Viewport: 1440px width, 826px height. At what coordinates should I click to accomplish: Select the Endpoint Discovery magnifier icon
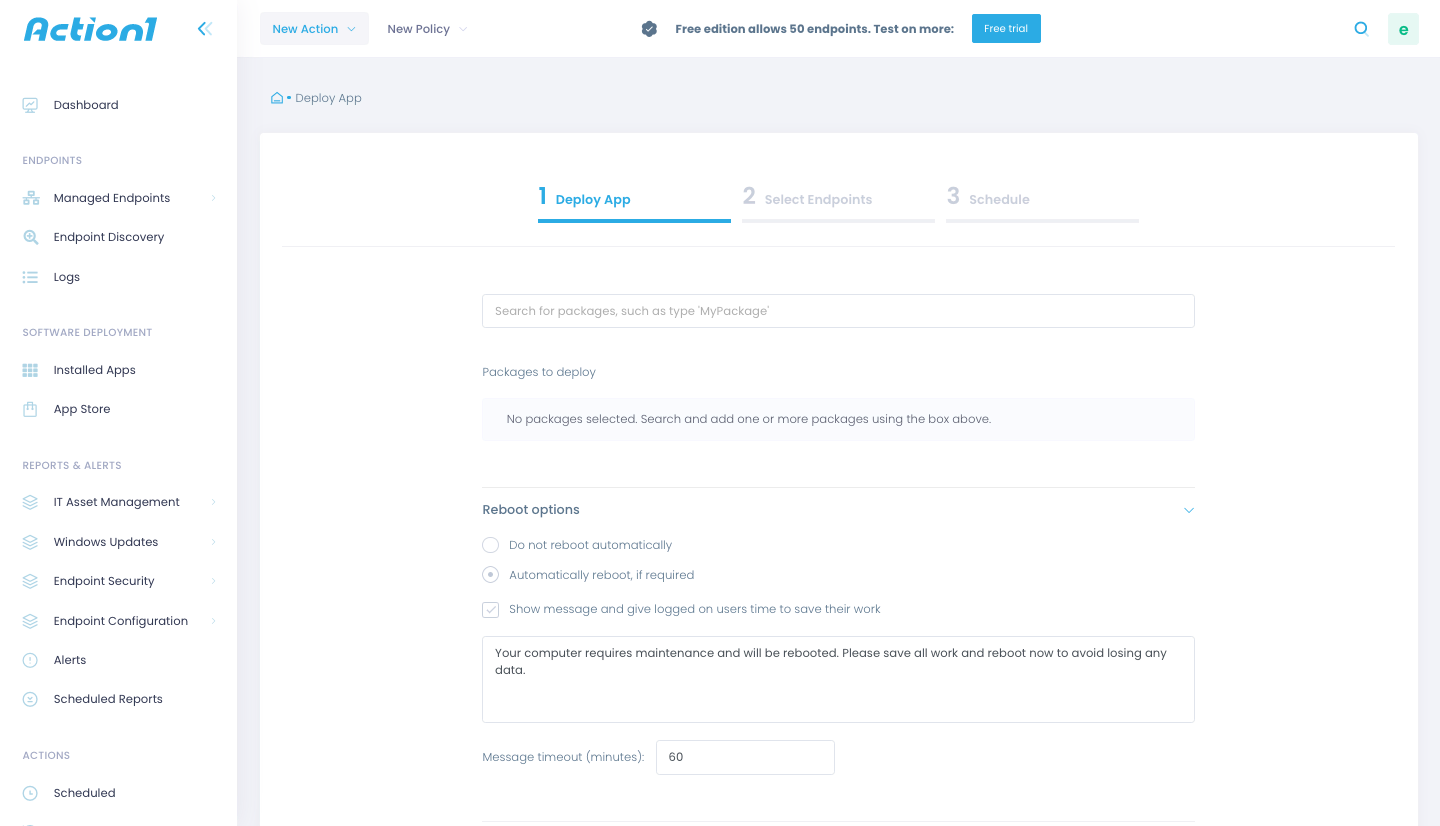pyautogui.click(x=30, y=237)
